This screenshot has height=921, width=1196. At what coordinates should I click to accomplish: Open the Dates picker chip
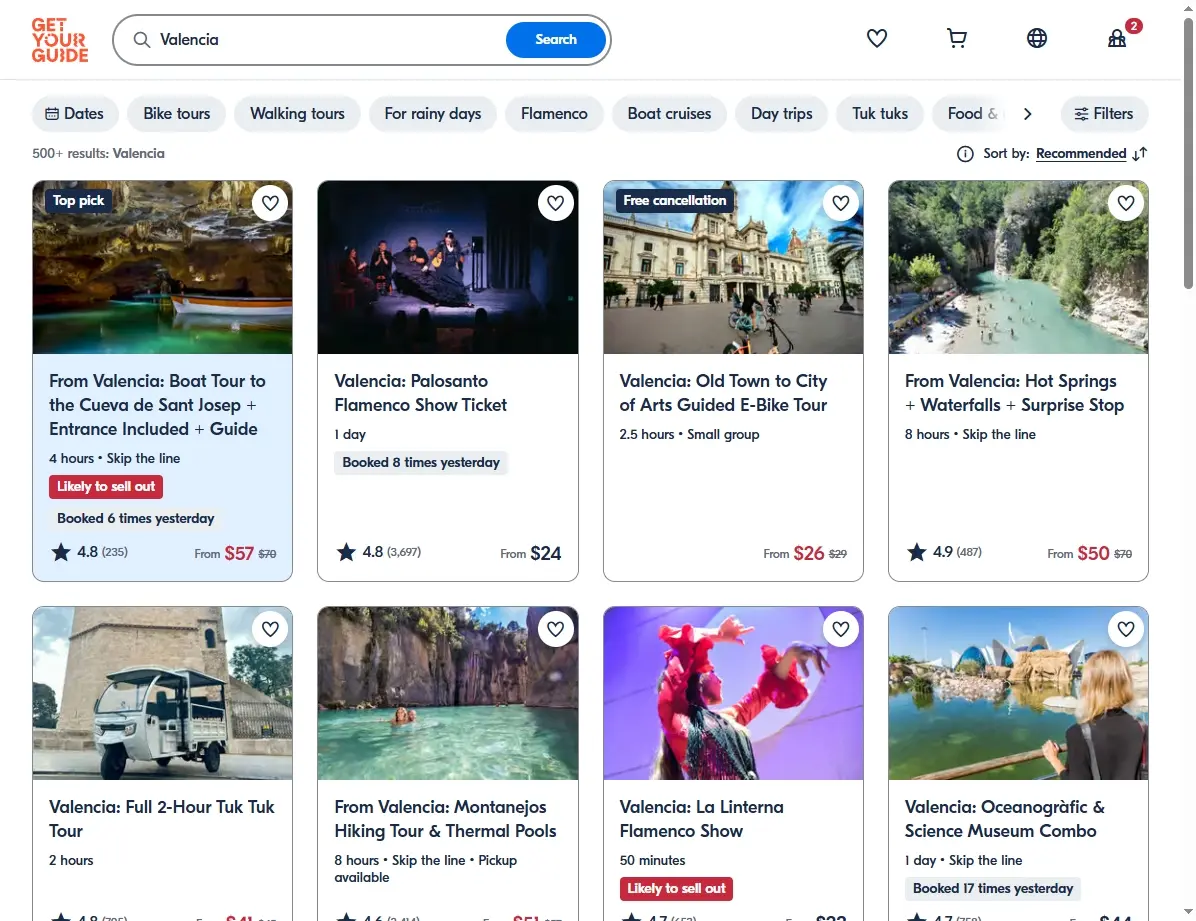click(75, 114)
